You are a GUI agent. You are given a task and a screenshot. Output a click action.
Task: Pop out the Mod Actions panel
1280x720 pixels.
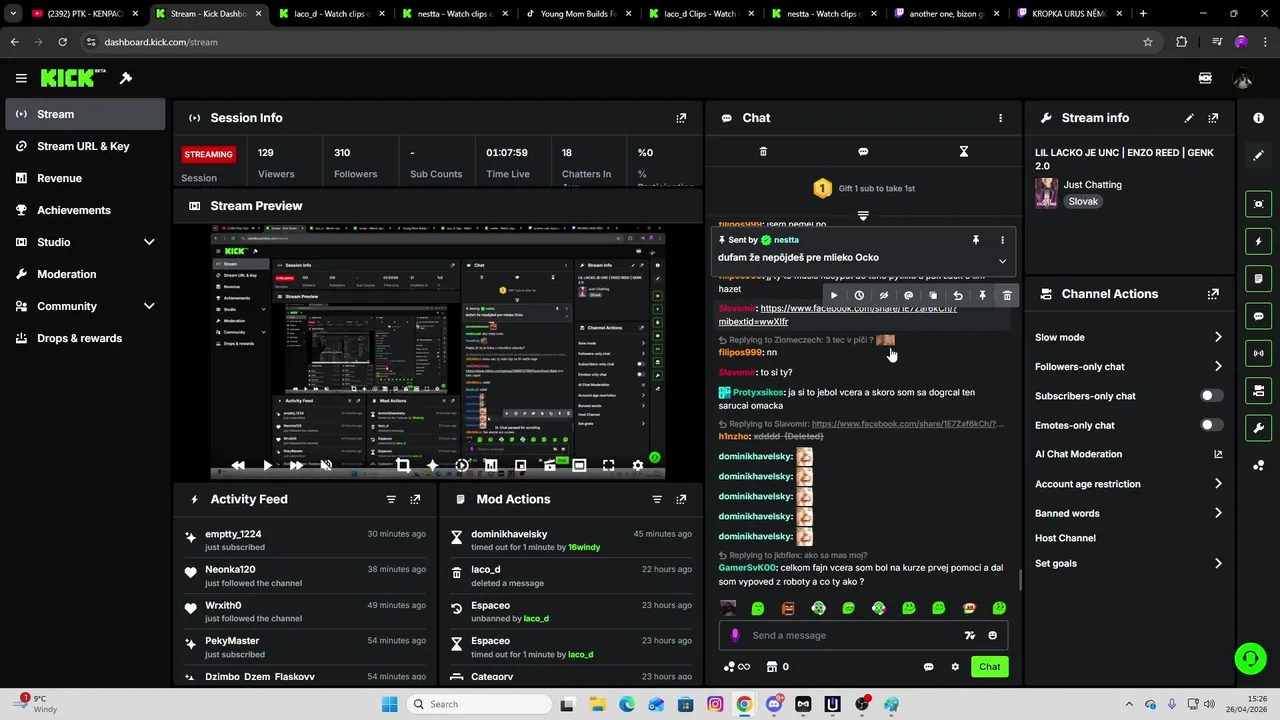click(x=681, y=499)
